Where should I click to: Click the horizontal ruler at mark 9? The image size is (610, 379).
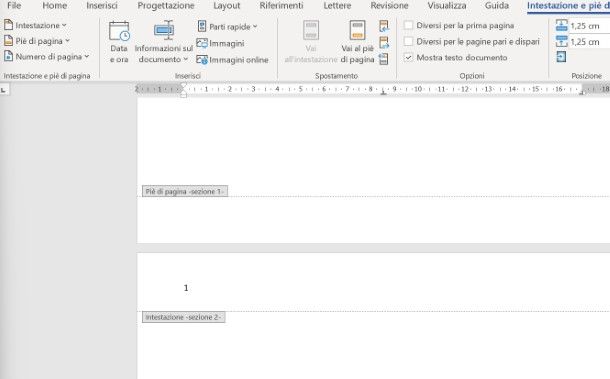coord(394,89)
